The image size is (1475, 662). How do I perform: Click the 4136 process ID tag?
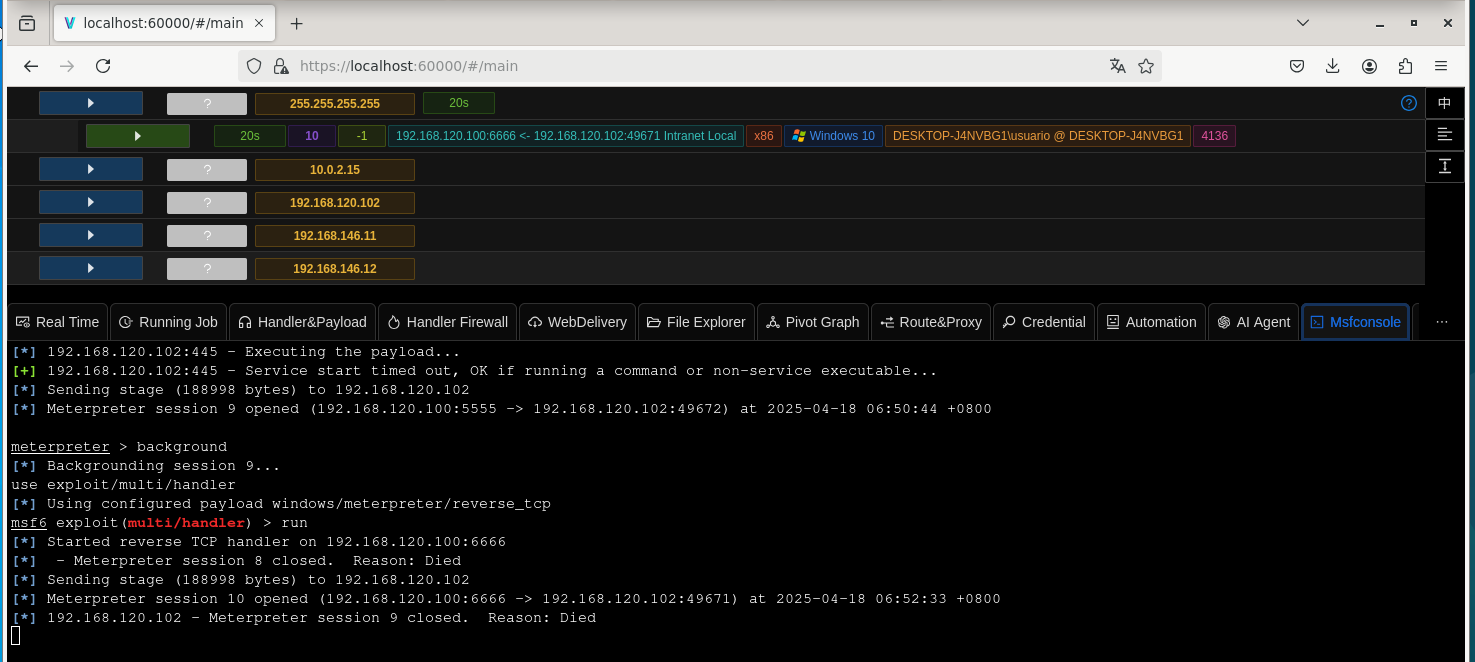pos(1215,136)
